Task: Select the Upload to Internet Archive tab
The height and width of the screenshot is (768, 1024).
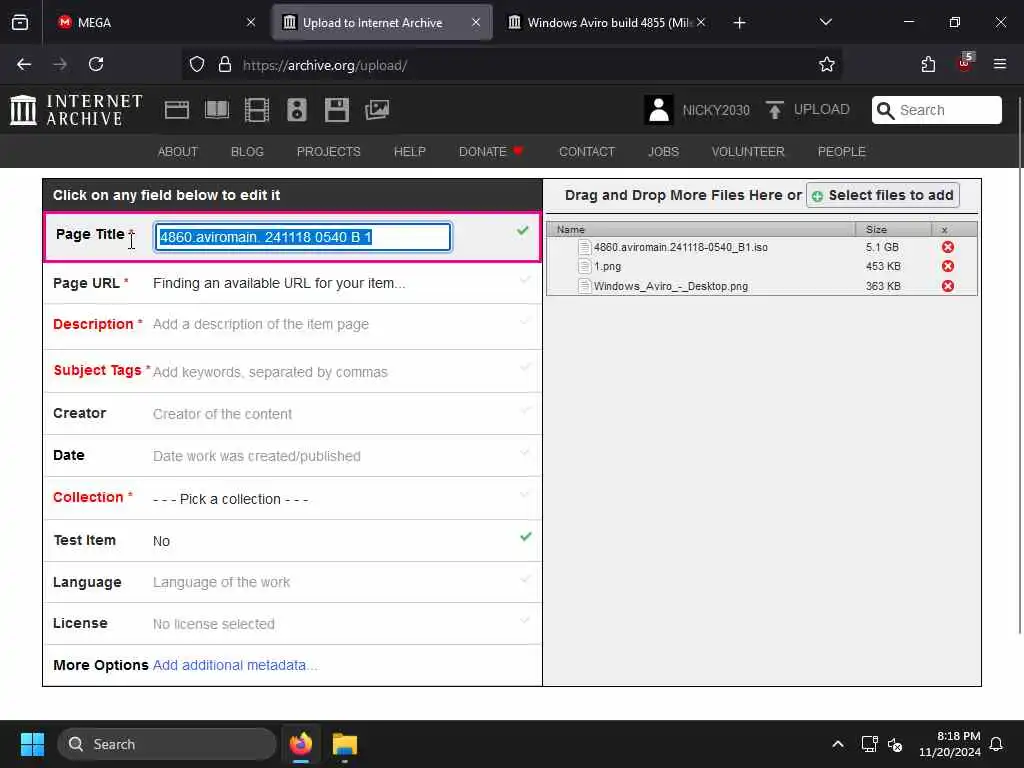Action: pyautogui.click(x=382, y=22)
